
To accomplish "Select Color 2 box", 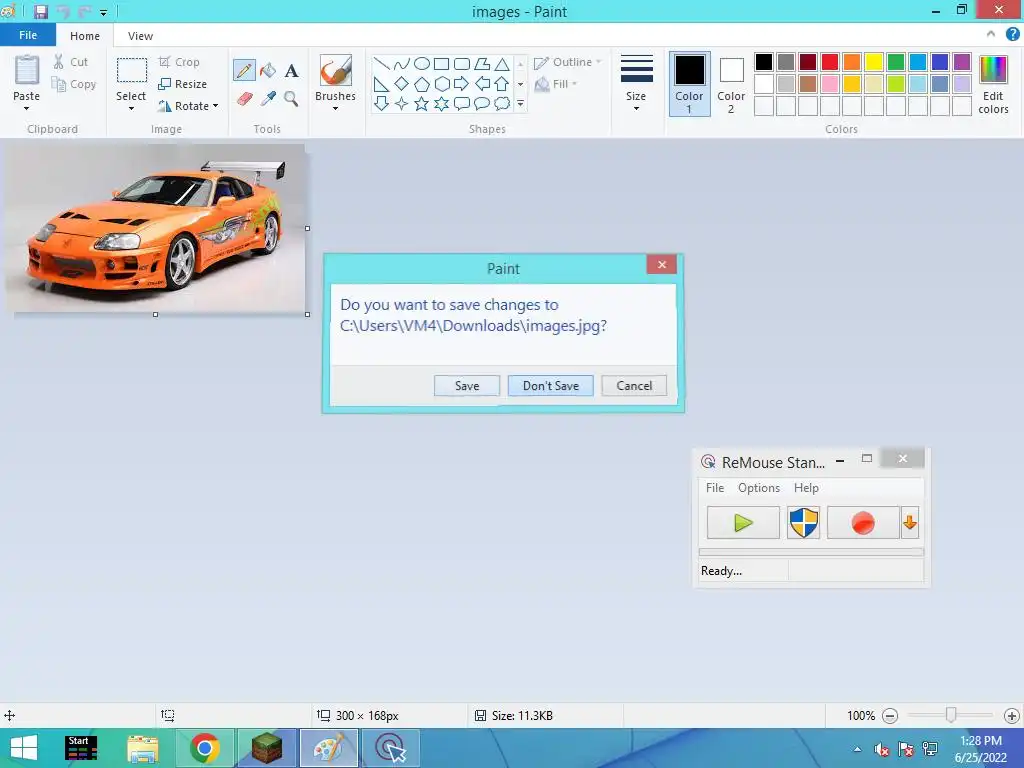I will coord(731,84).
